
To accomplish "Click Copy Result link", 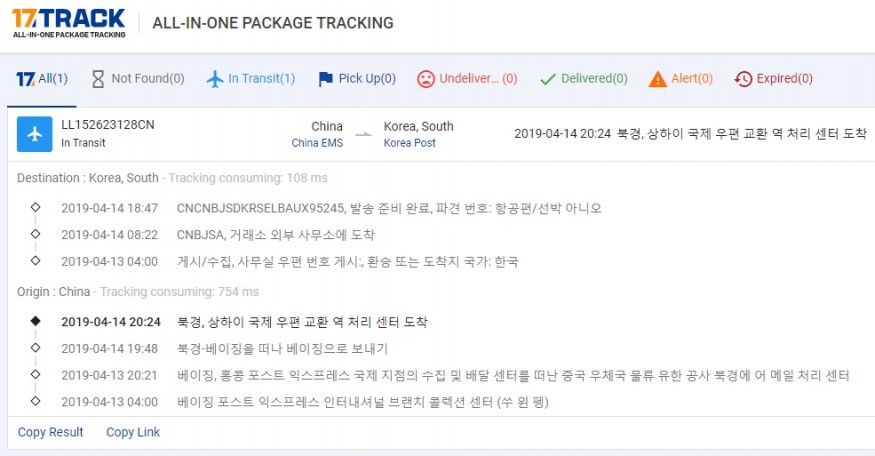I will [x=50, y=432].
